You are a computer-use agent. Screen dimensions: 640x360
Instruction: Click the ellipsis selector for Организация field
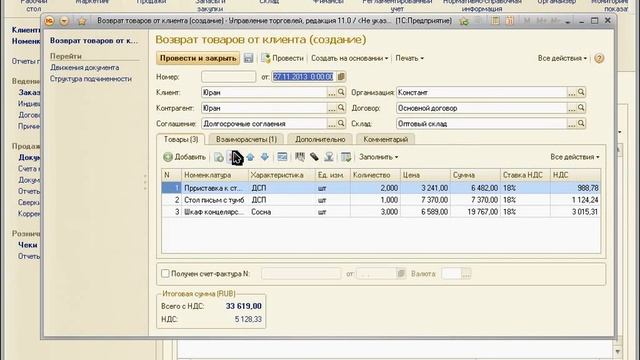[x=572, y=93]
